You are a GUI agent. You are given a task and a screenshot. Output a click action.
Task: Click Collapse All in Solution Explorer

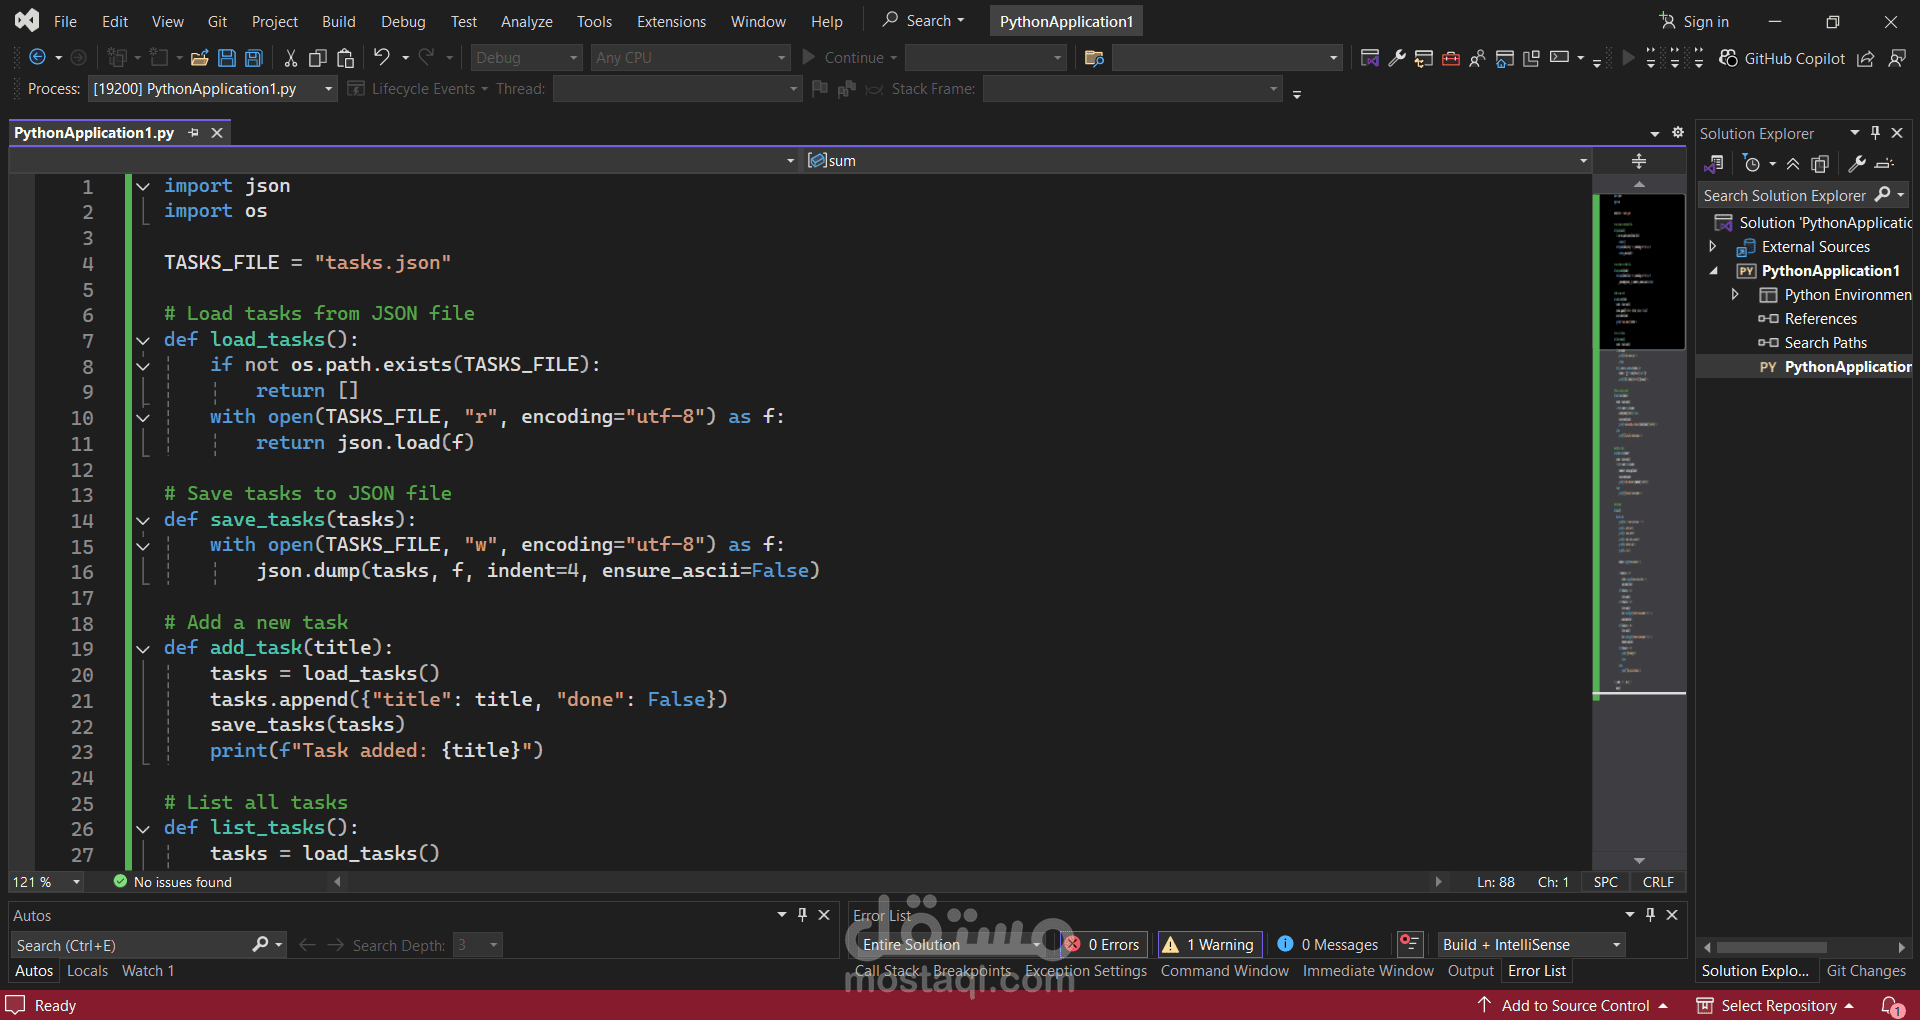1793,164
